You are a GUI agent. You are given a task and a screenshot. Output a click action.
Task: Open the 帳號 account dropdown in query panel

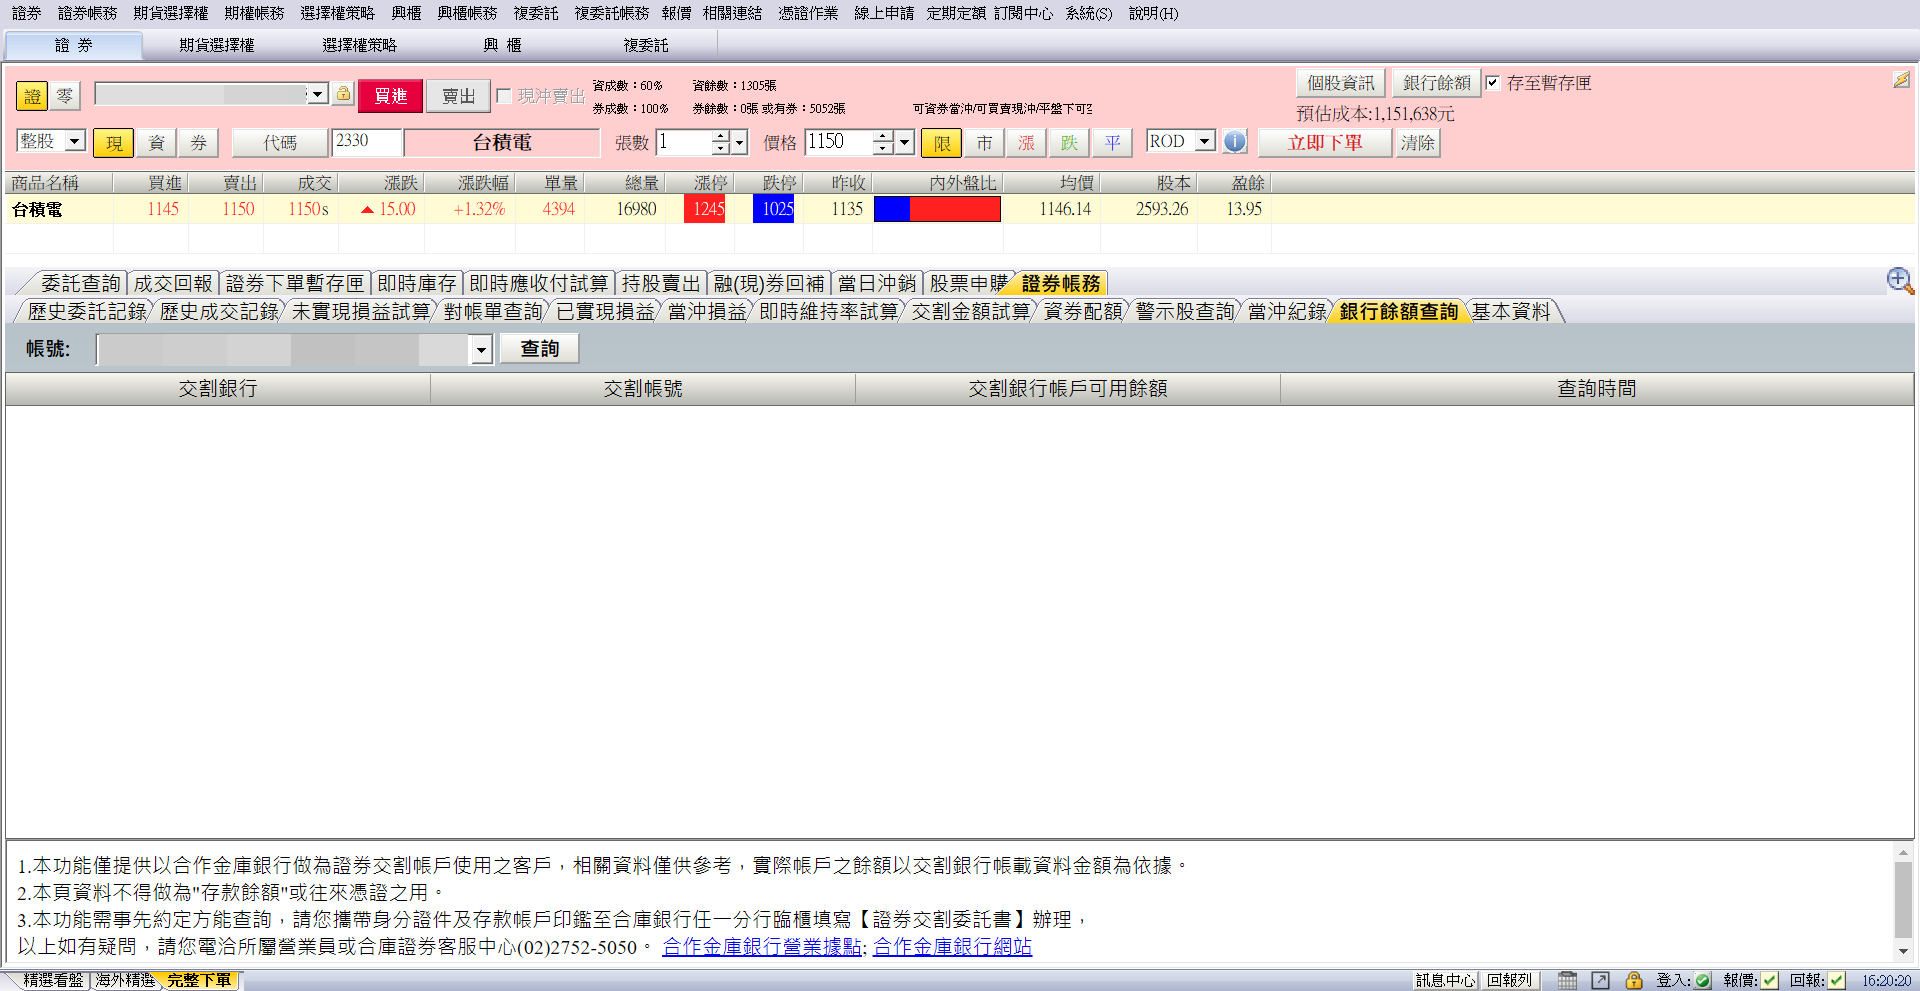pyautogui.click(x=481, y=349)
